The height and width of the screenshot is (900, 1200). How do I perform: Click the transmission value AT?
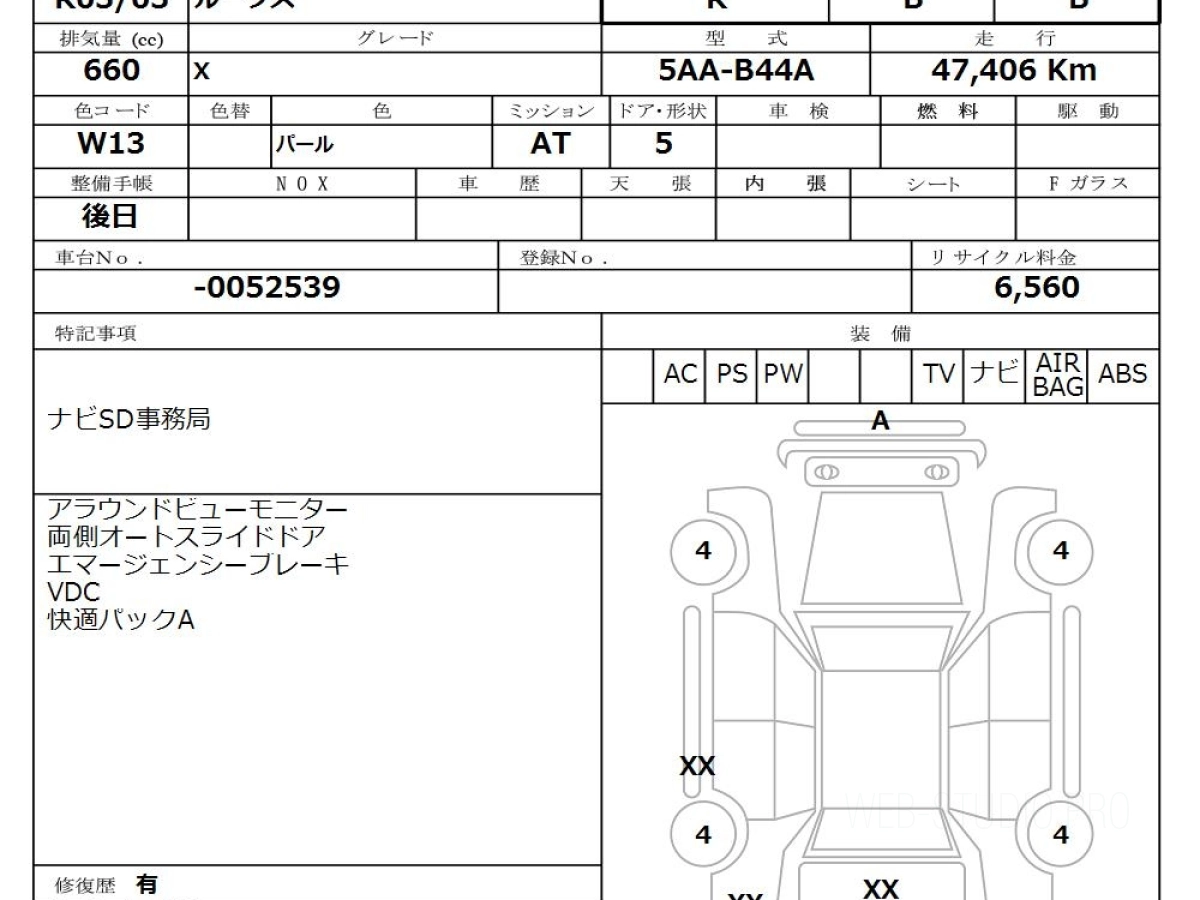coord(550,144)
